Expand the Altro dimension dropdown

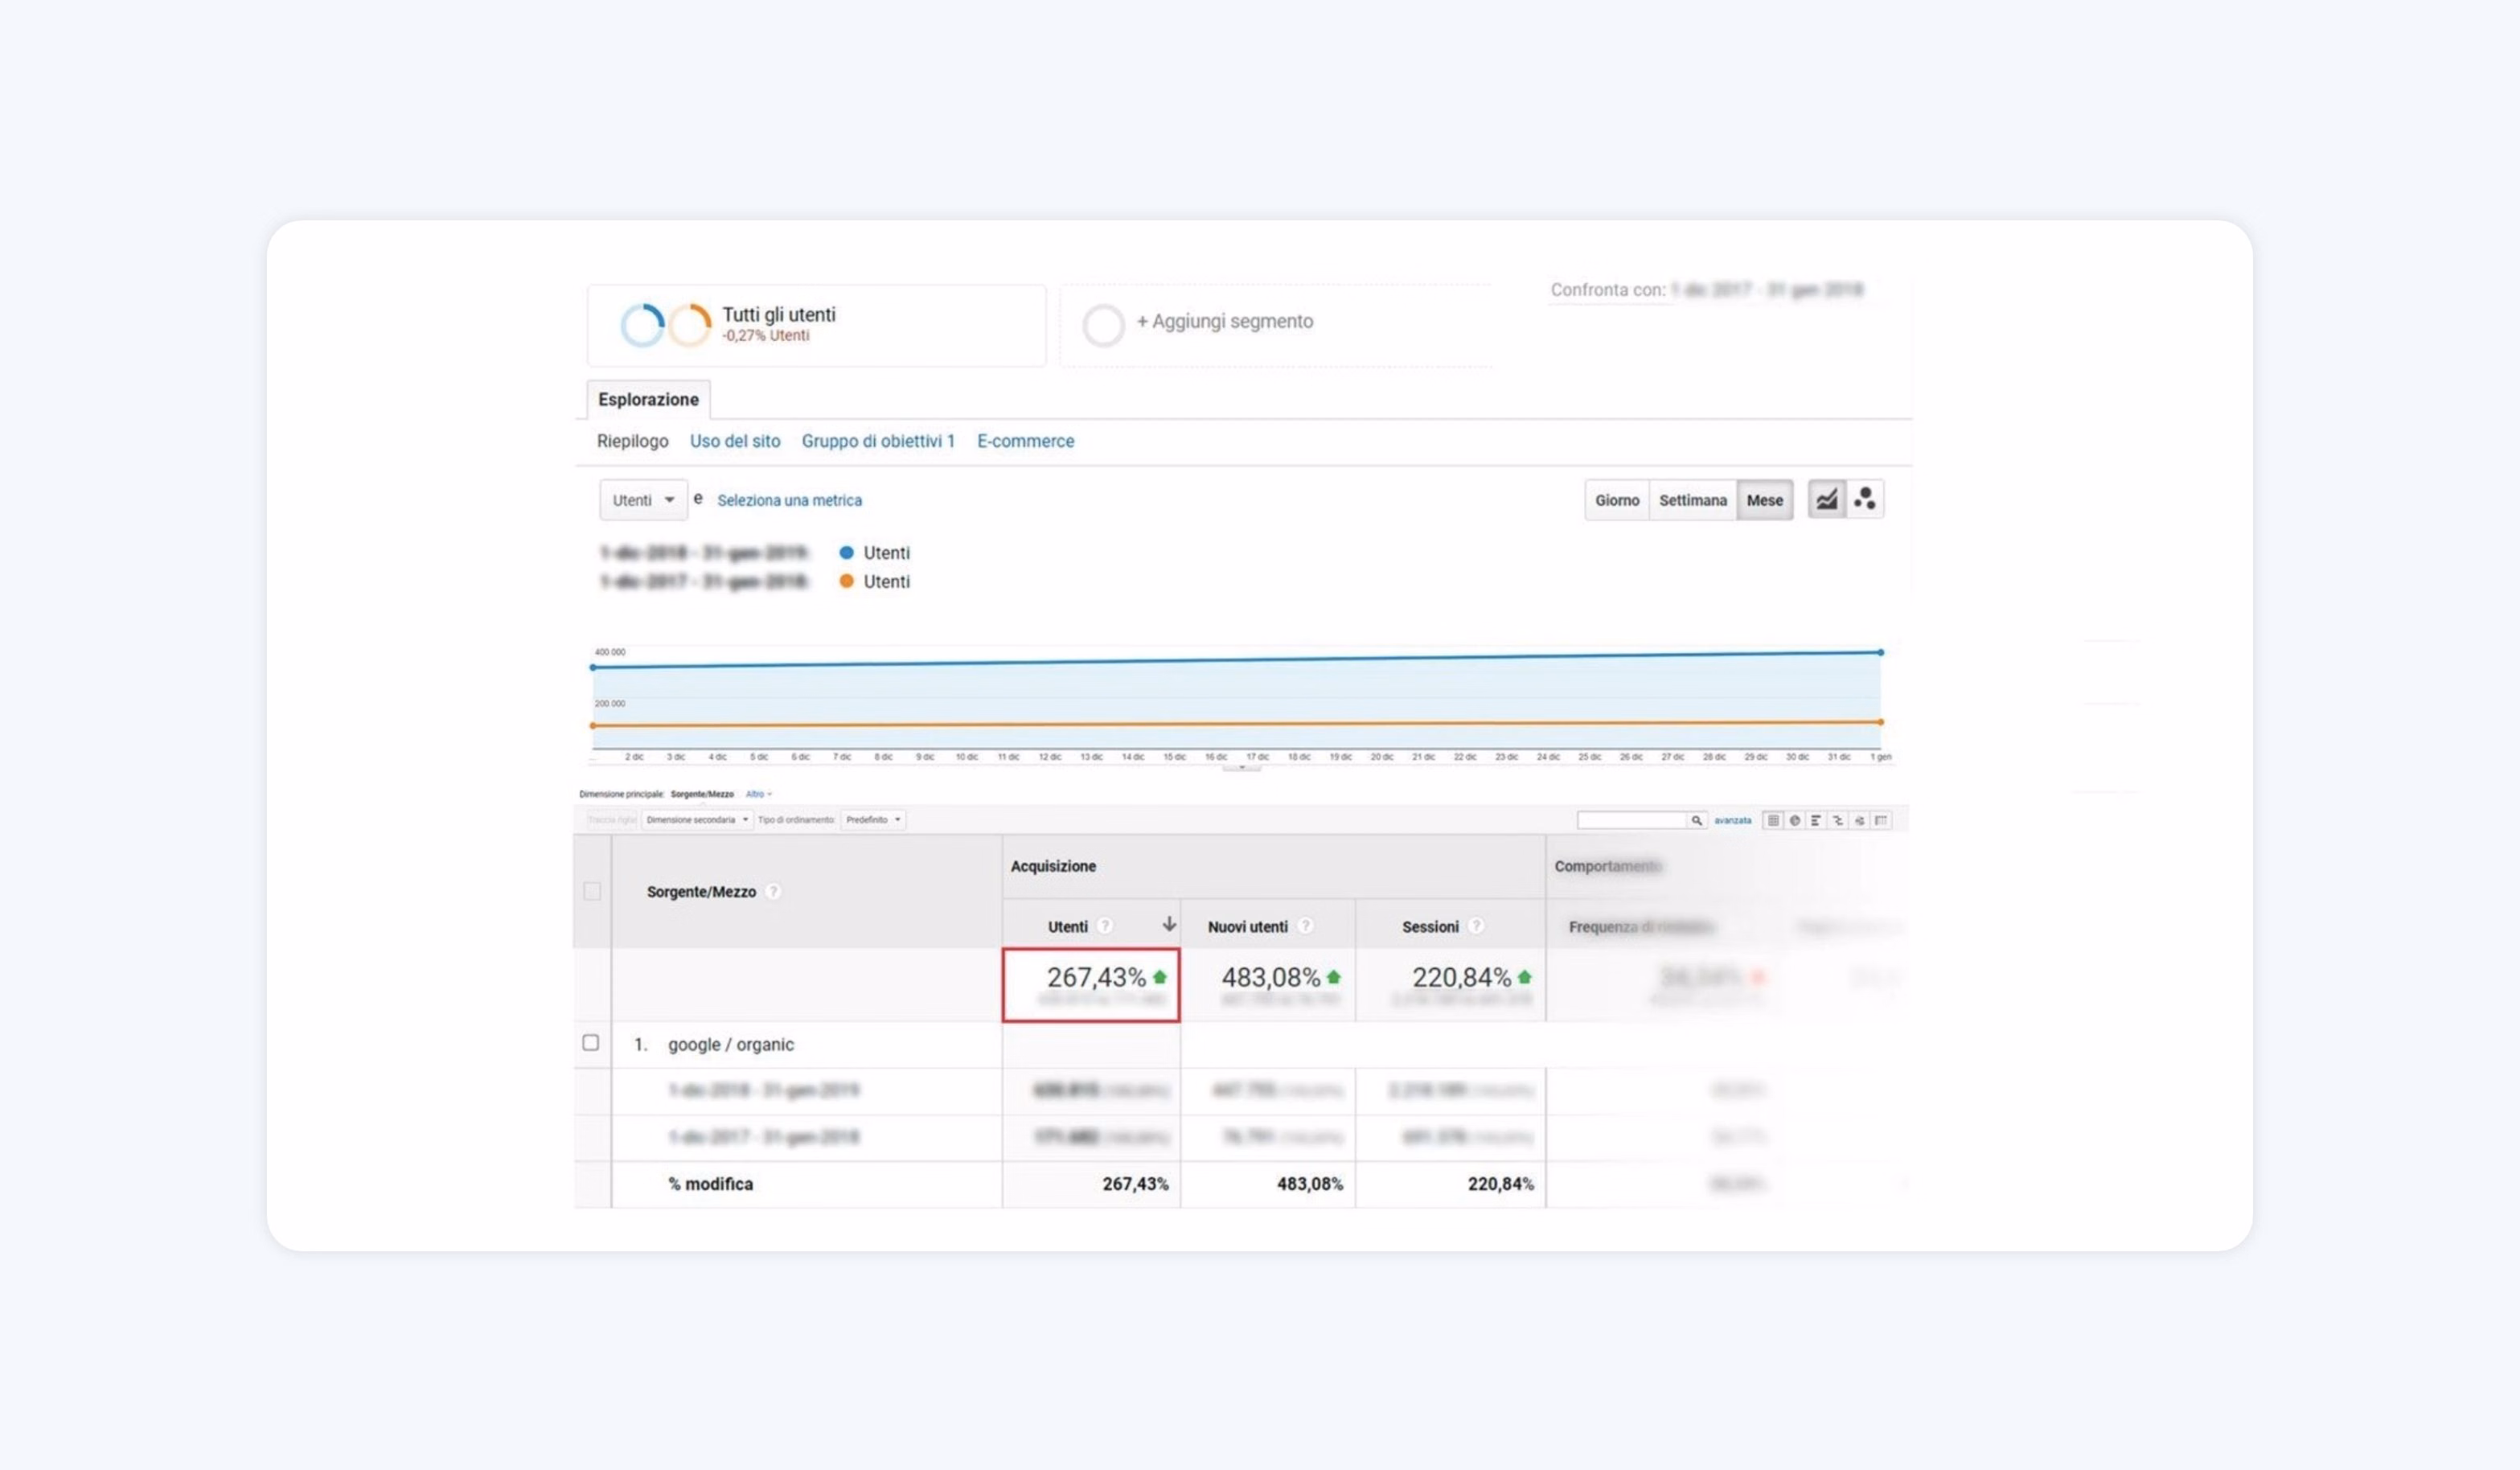click(x=759, y=794)
